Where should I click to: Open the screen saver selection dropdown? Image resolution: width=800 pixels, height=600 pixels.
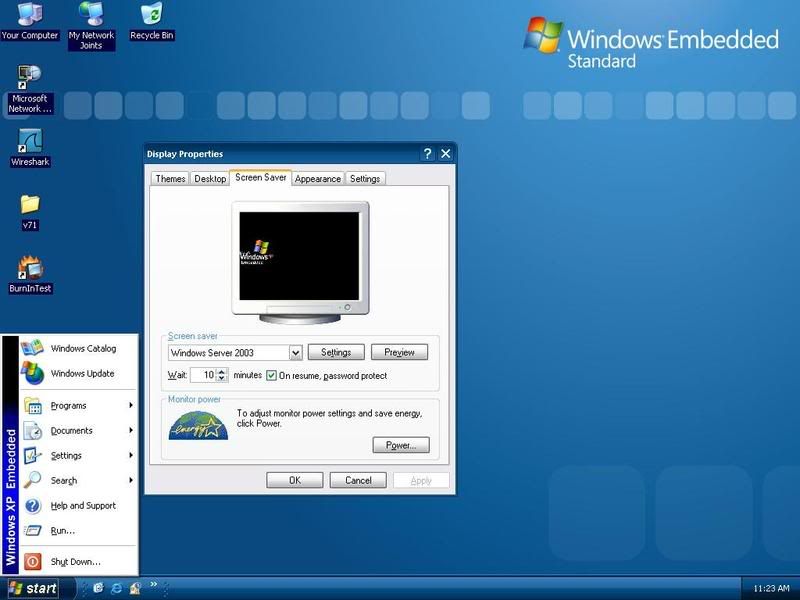(295, 353)
